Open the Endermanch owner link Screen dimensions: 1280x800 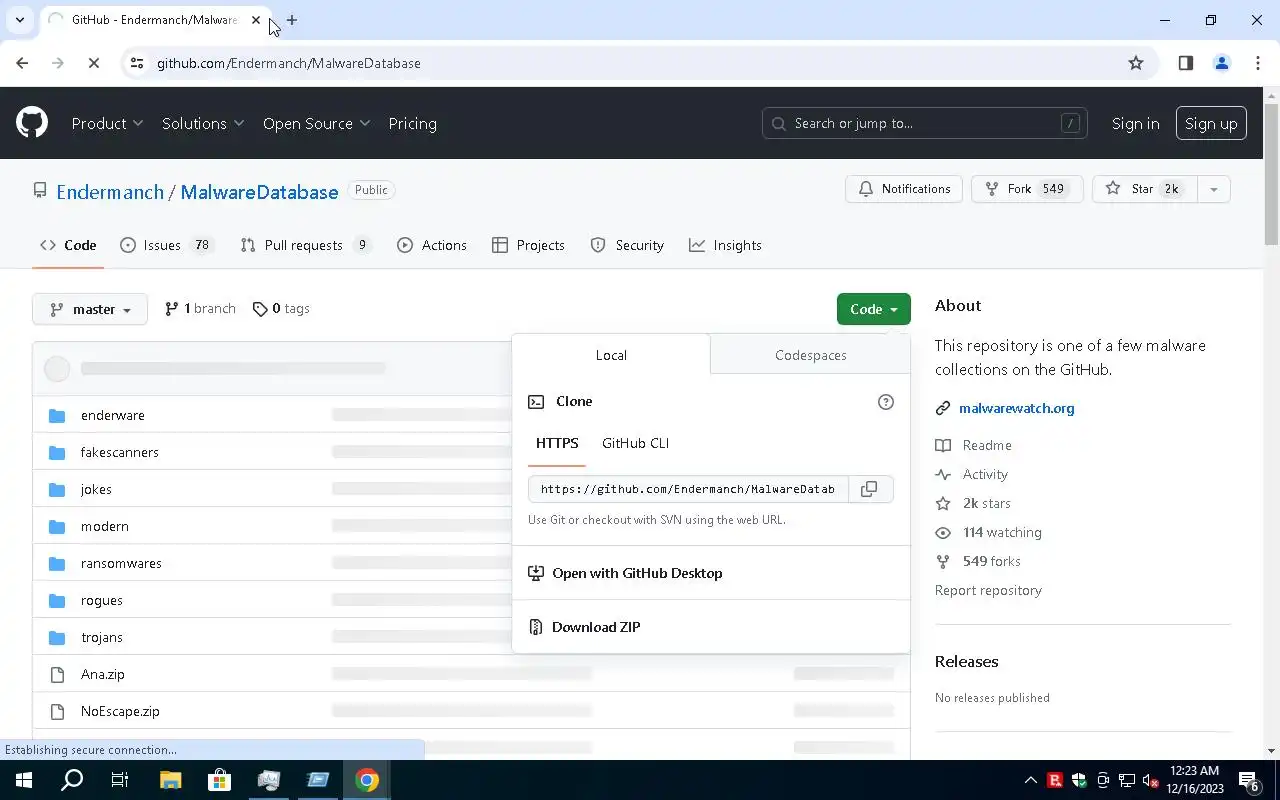click(110, 192)
